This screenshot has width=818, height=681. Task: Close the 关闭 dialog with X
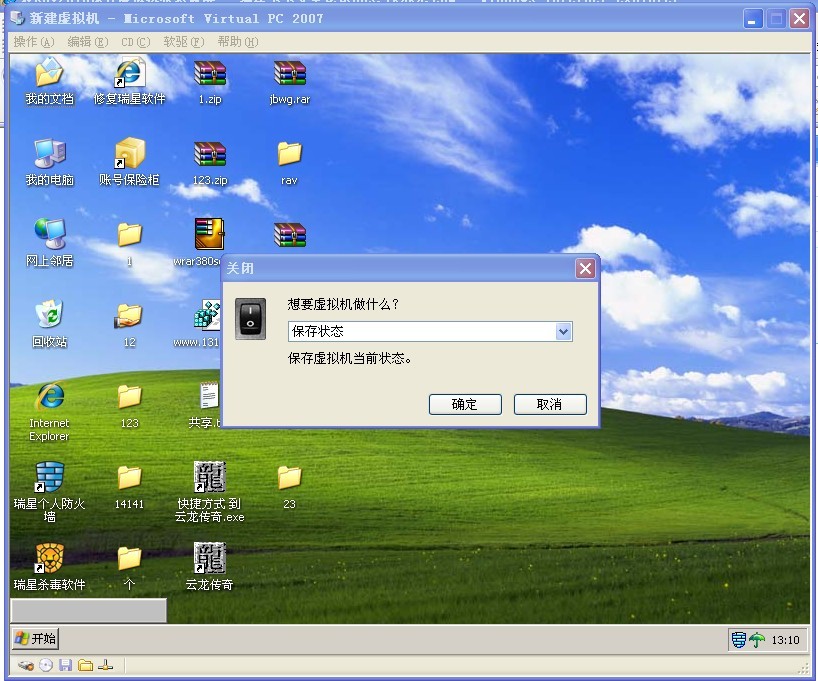[585, 269]
